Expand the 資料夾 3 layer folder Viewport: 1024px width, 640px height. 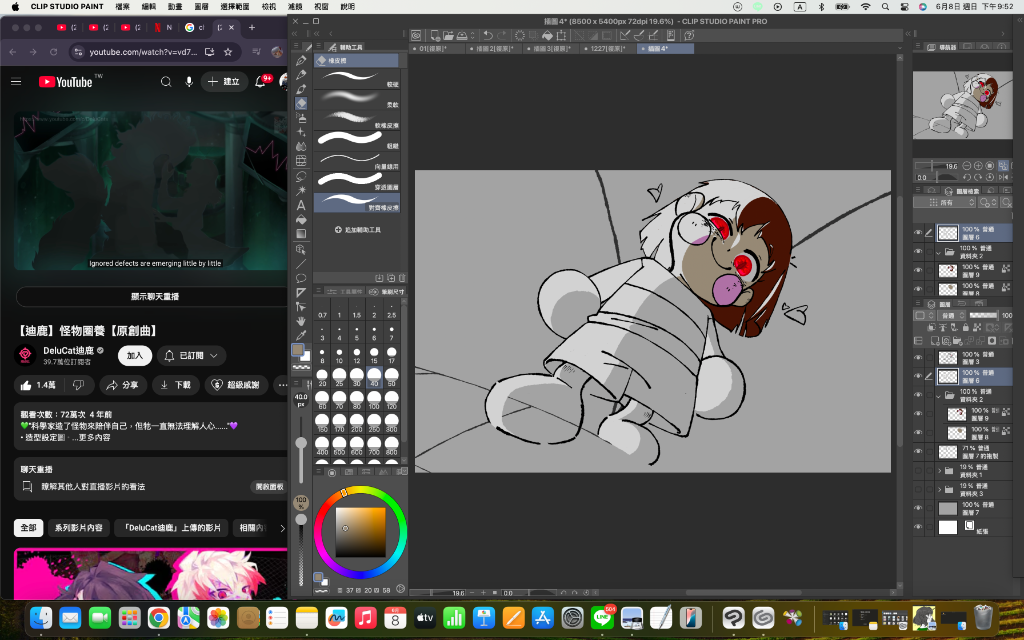coord(939,489)
